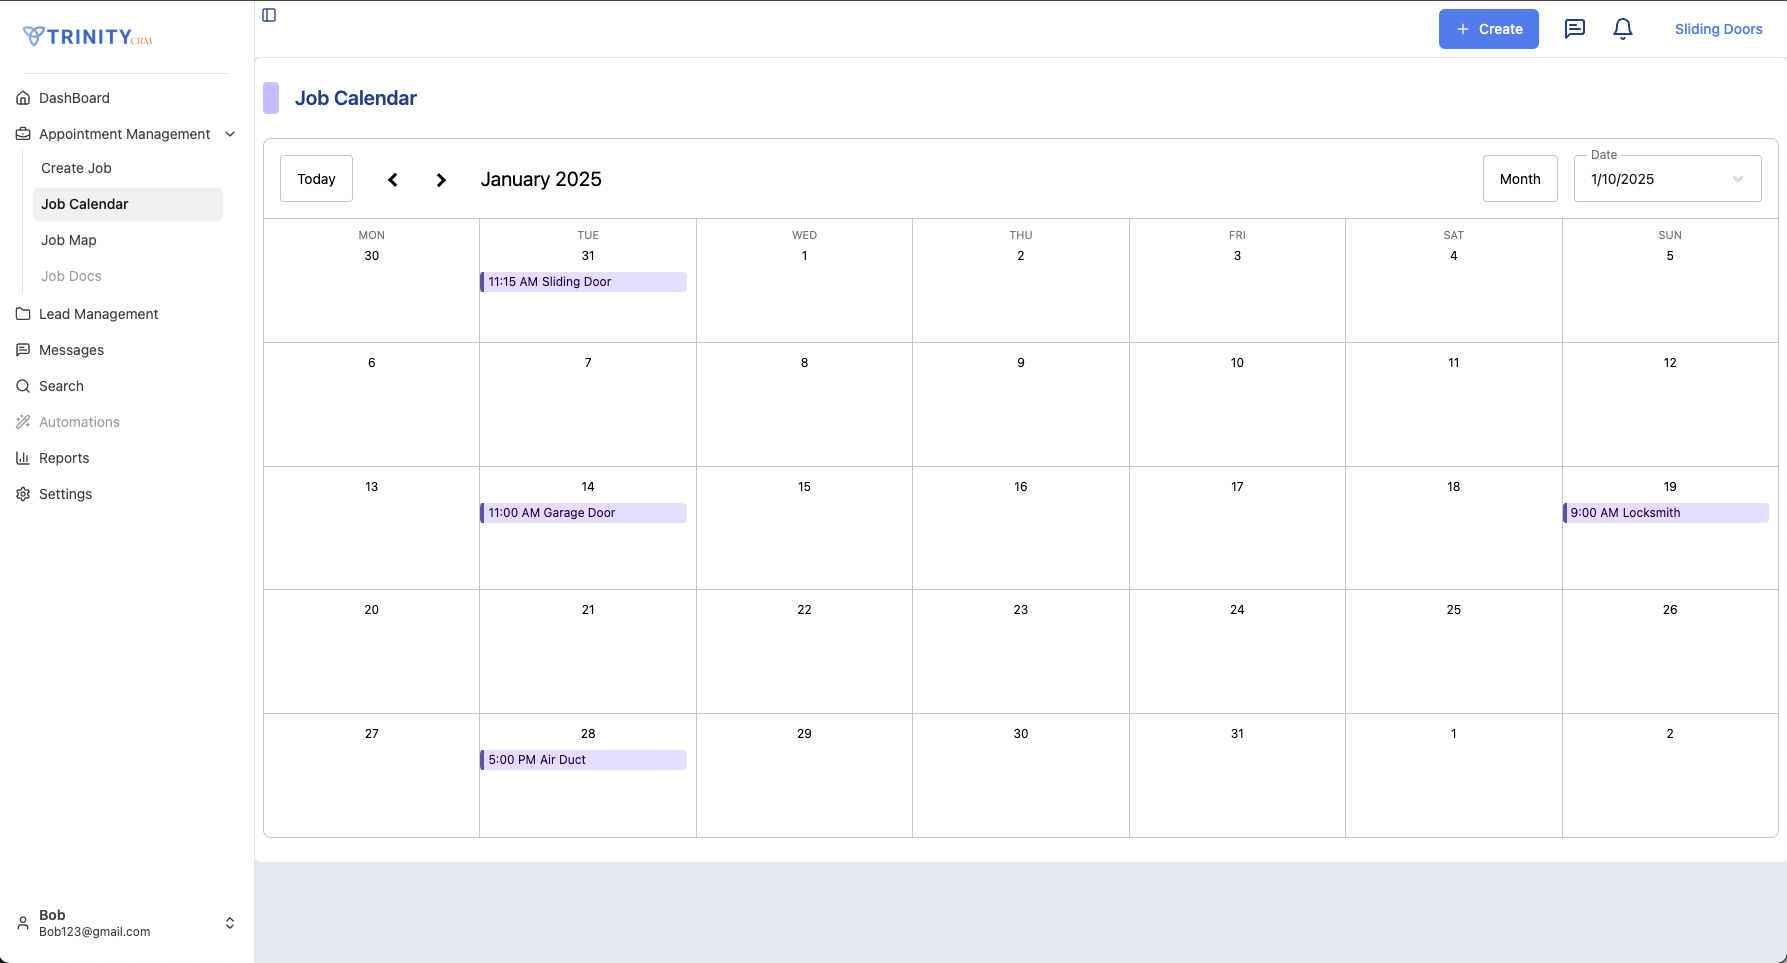
Task: Go to next month arrow
Action: coord(441,180)
